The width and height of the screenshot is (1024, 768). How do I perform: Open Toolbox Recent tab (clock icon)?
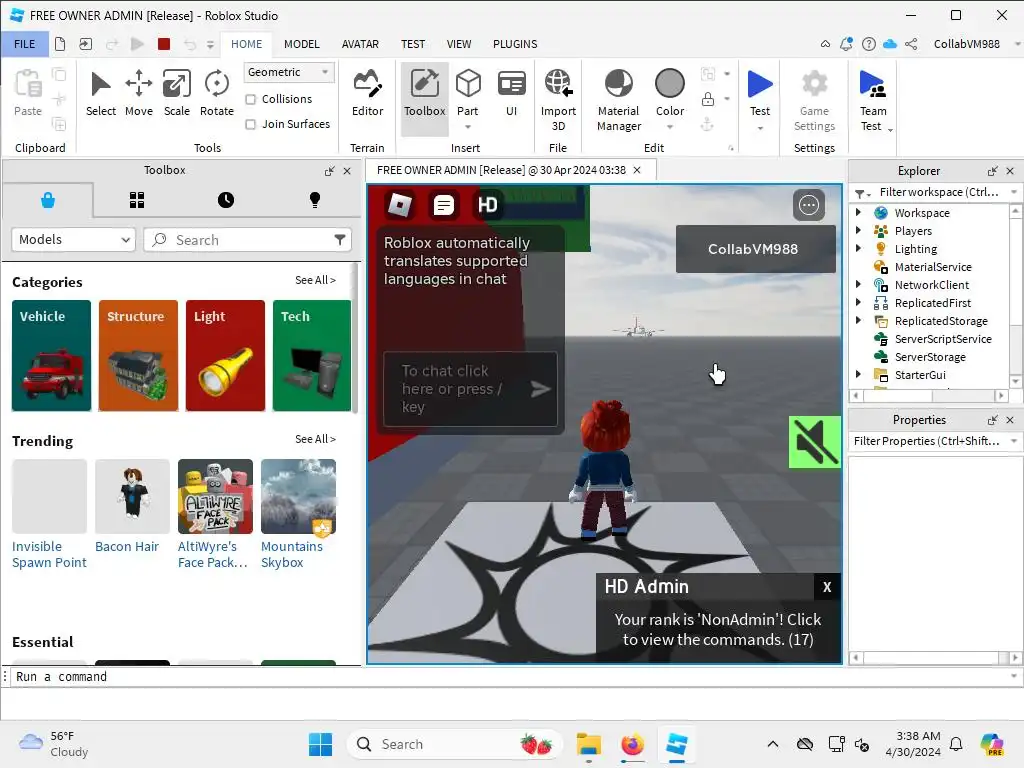point(226,200)
